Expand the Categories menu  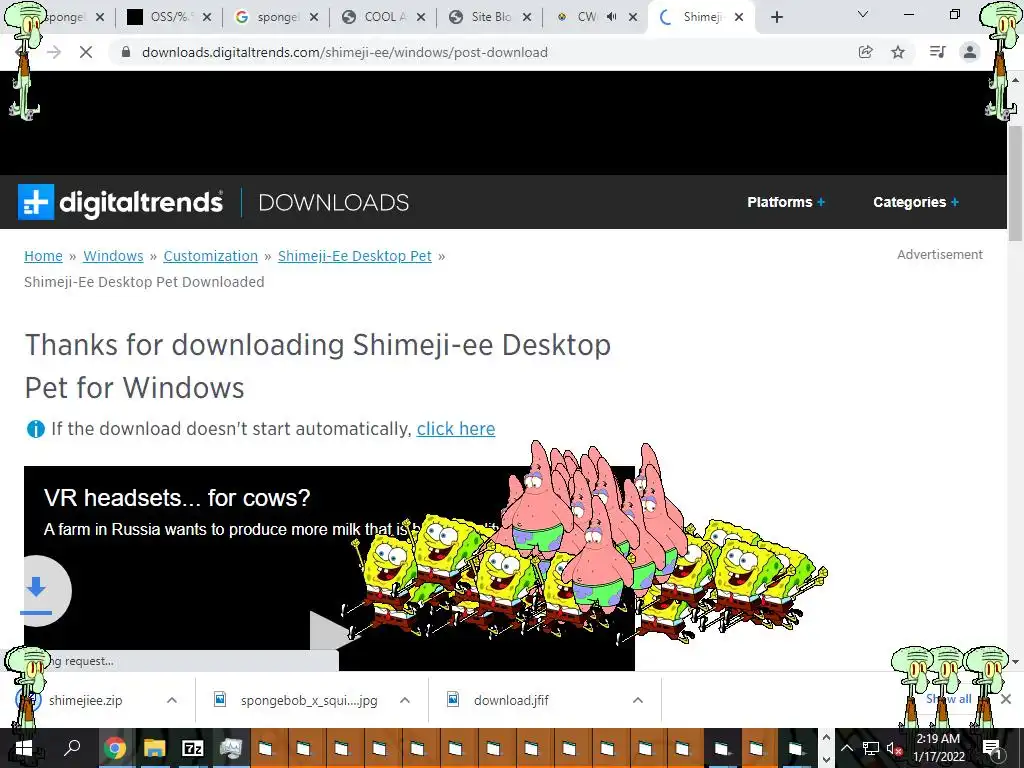[x=916, y=202]
